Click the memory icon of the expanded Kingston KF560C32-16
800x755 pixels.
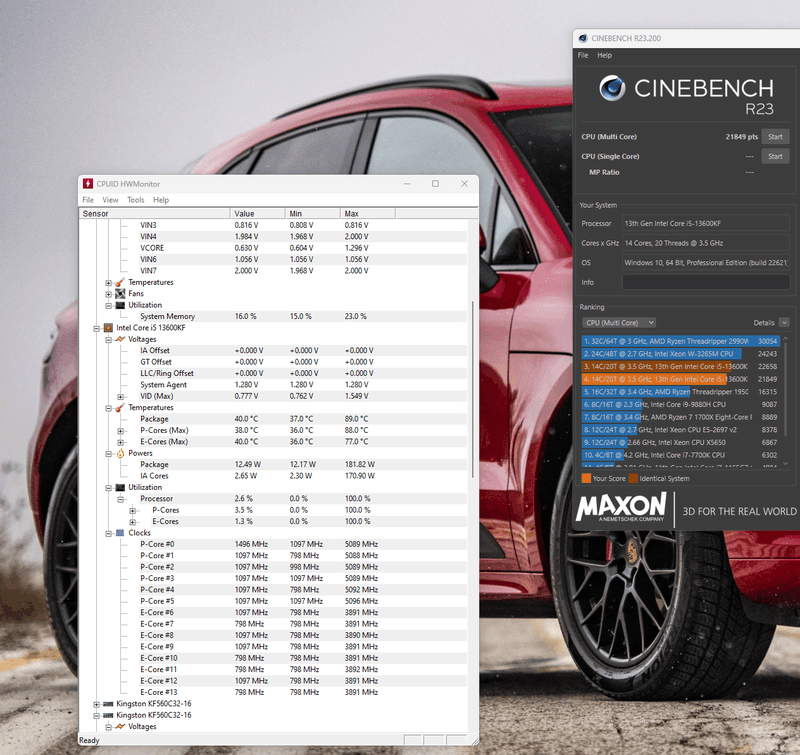108,715
